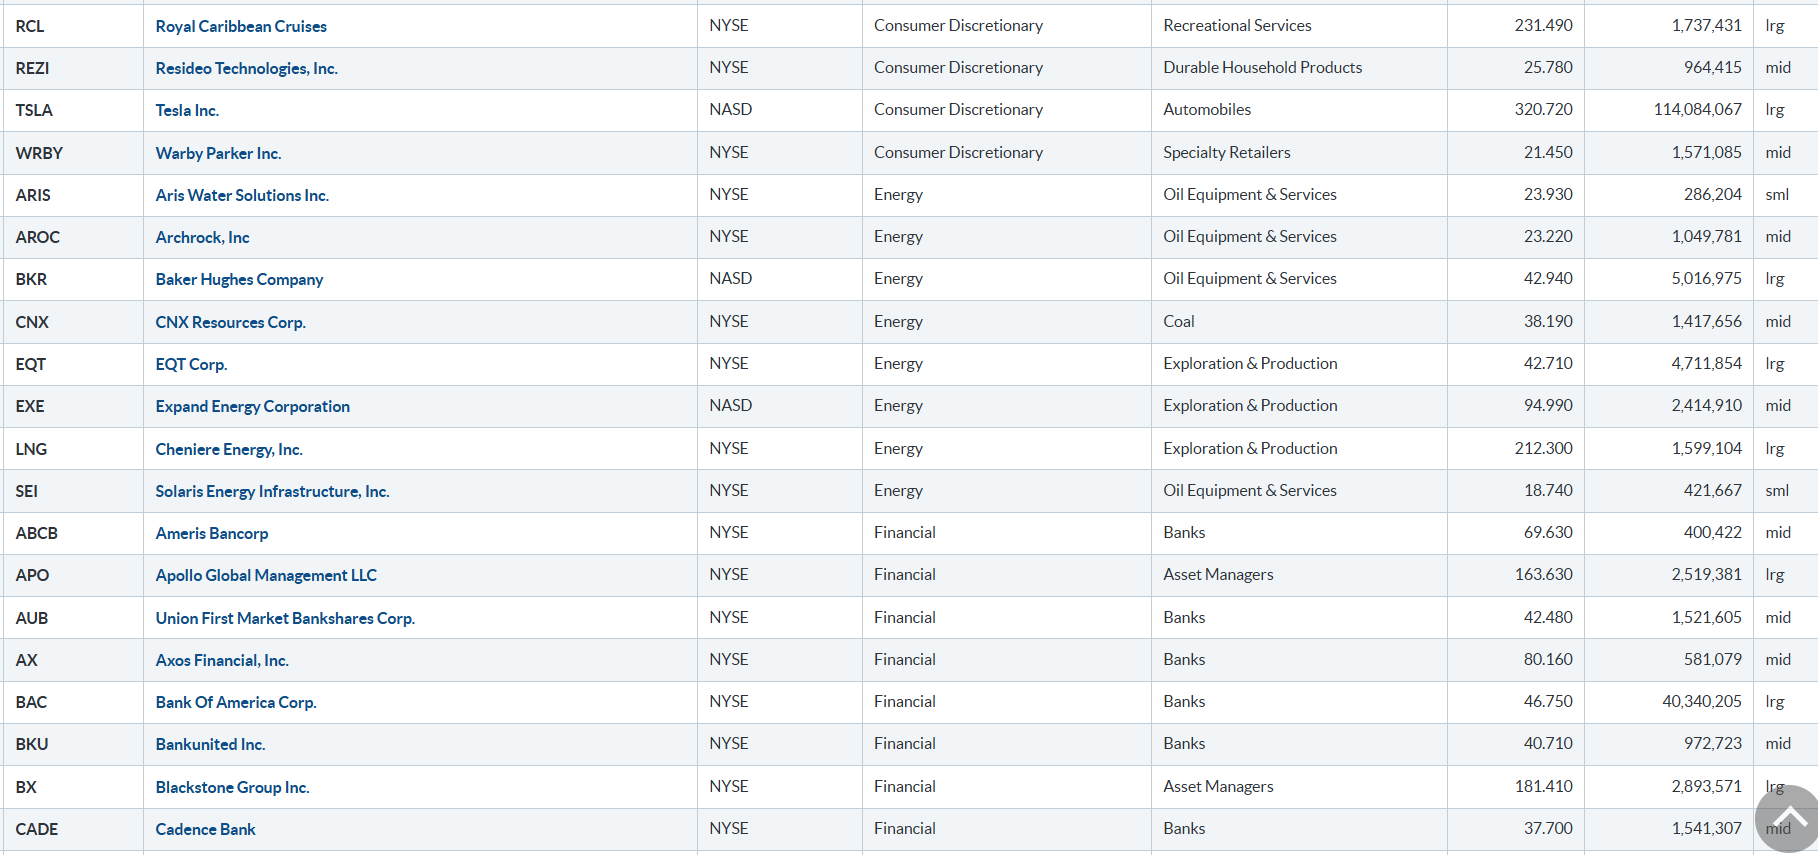1818x855 pixels.
Task: Open Cheniere Energy, Inc. link
Action: pos(229,449)
